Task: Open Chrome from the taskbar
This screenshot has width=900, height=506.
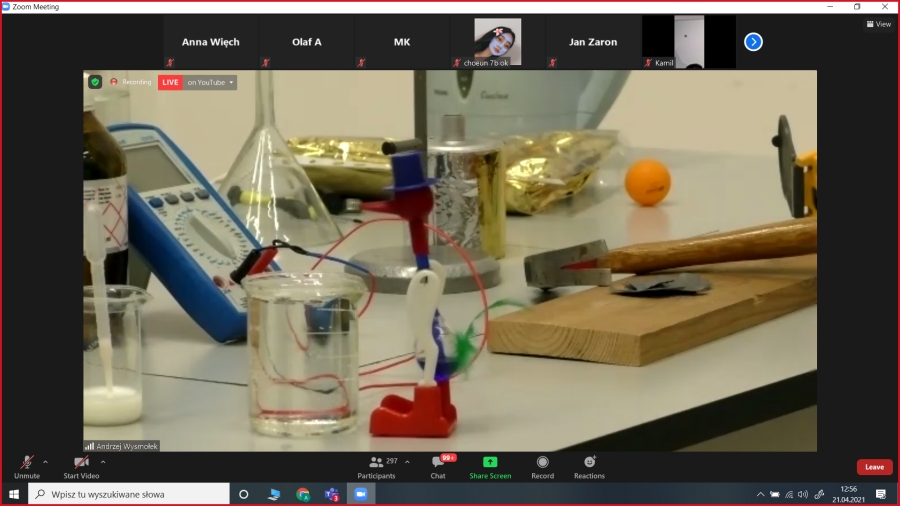Action: [x=302, y=494]
